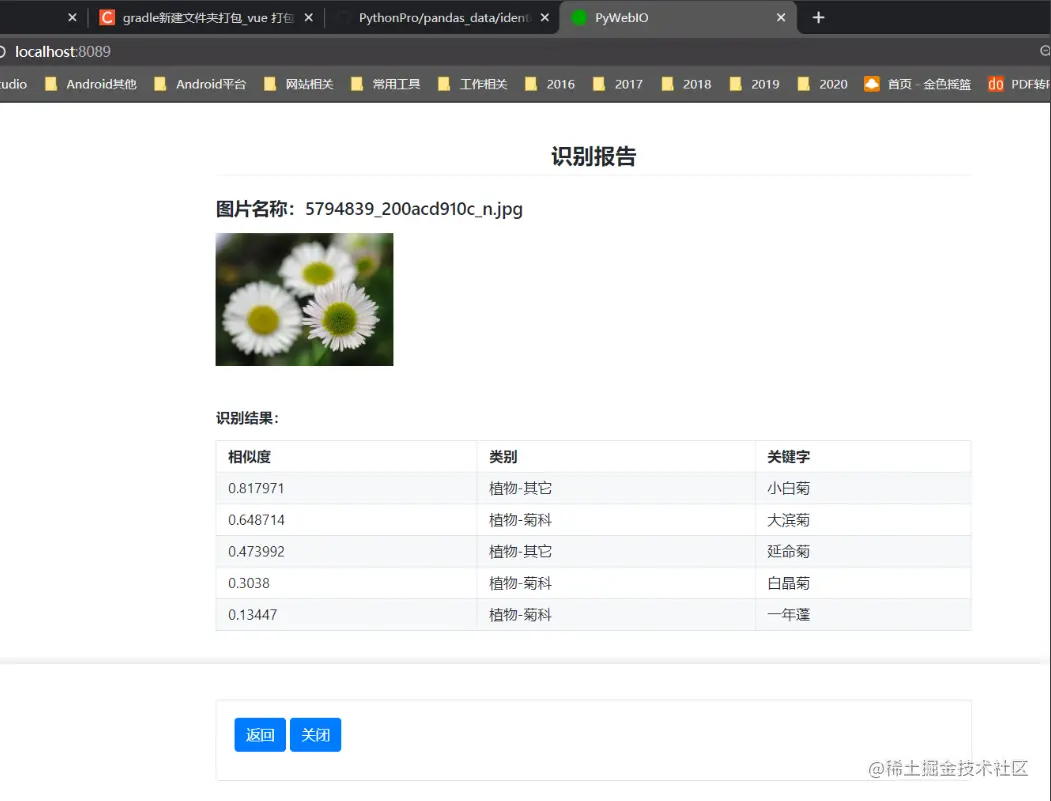The image size is (1051, 801).
Task: Open the 2017 bookmark folder
Action: [x=618, y=84]
